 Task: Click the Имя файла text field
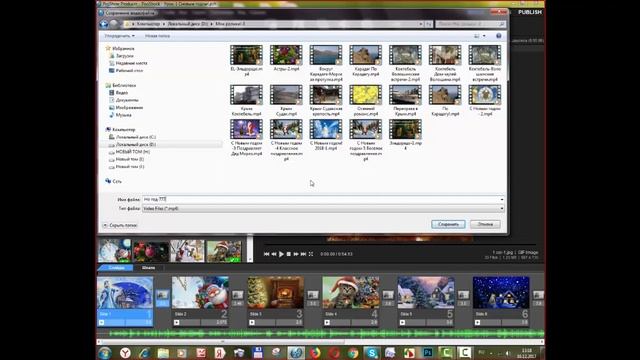point(320,200)
